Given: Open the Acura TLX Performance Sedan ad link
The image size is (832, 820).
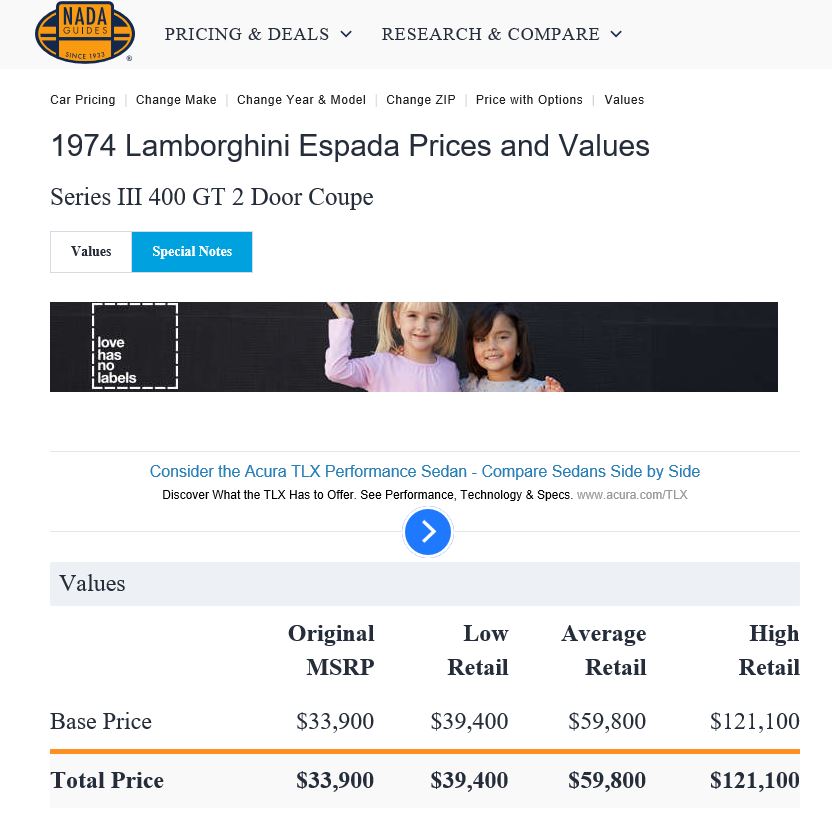Looking at the screenshot, I should 424,472.
